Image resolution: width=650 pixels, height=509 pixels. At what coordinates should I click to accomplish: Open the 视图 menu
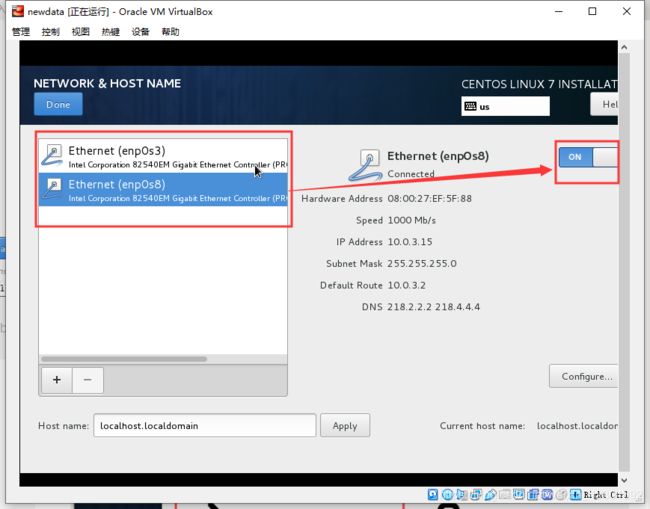point(80,32)
